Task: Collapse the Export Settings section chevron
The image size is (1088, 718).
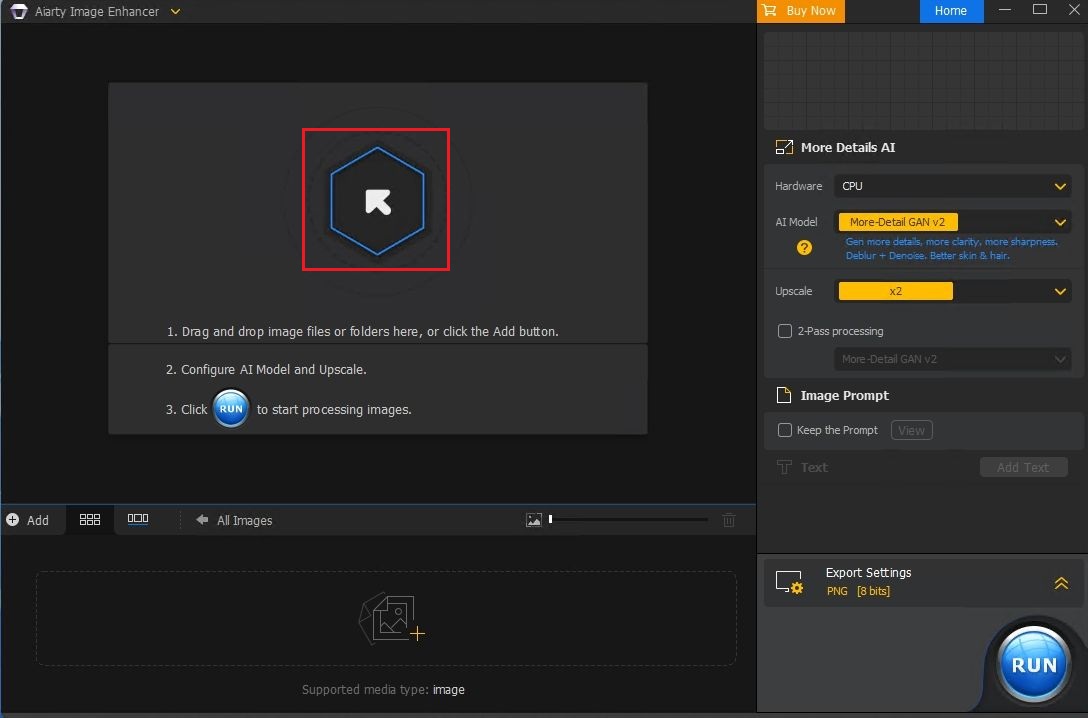Action: [x=1060, y=582]
